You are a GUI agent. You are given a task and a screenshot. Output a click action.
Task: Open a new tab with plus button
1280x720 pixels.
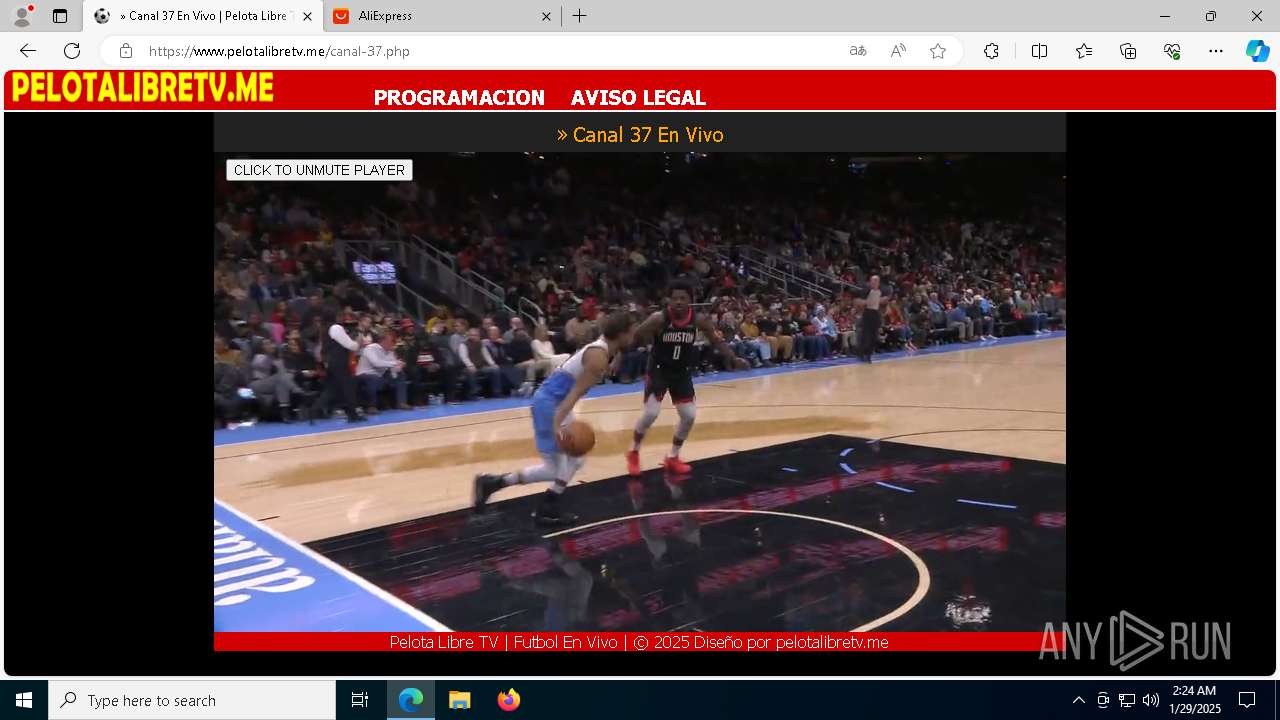point(580,16)
